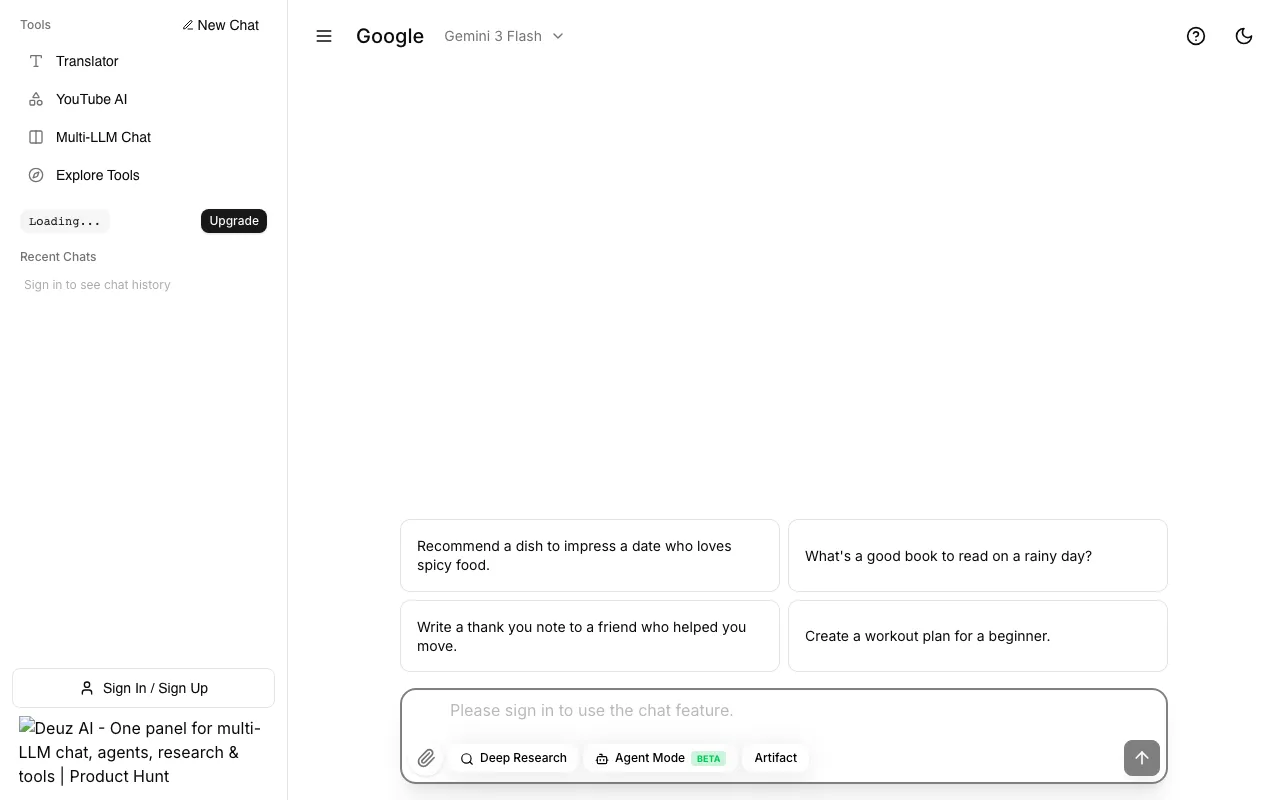Image resolution: width=1280 pixels, height=800 pixels.
Task: Click the chat message input field
Action: click(x=784, y=710)
